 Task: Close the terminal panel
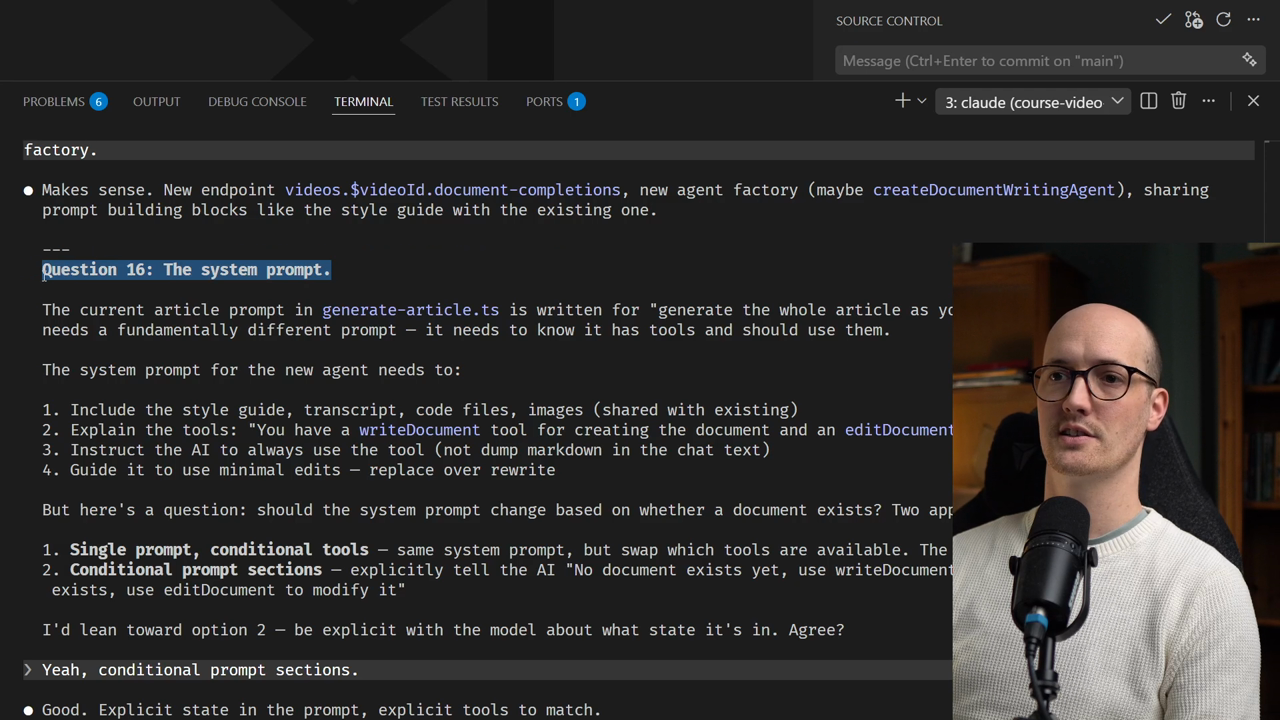[1253, 101]
